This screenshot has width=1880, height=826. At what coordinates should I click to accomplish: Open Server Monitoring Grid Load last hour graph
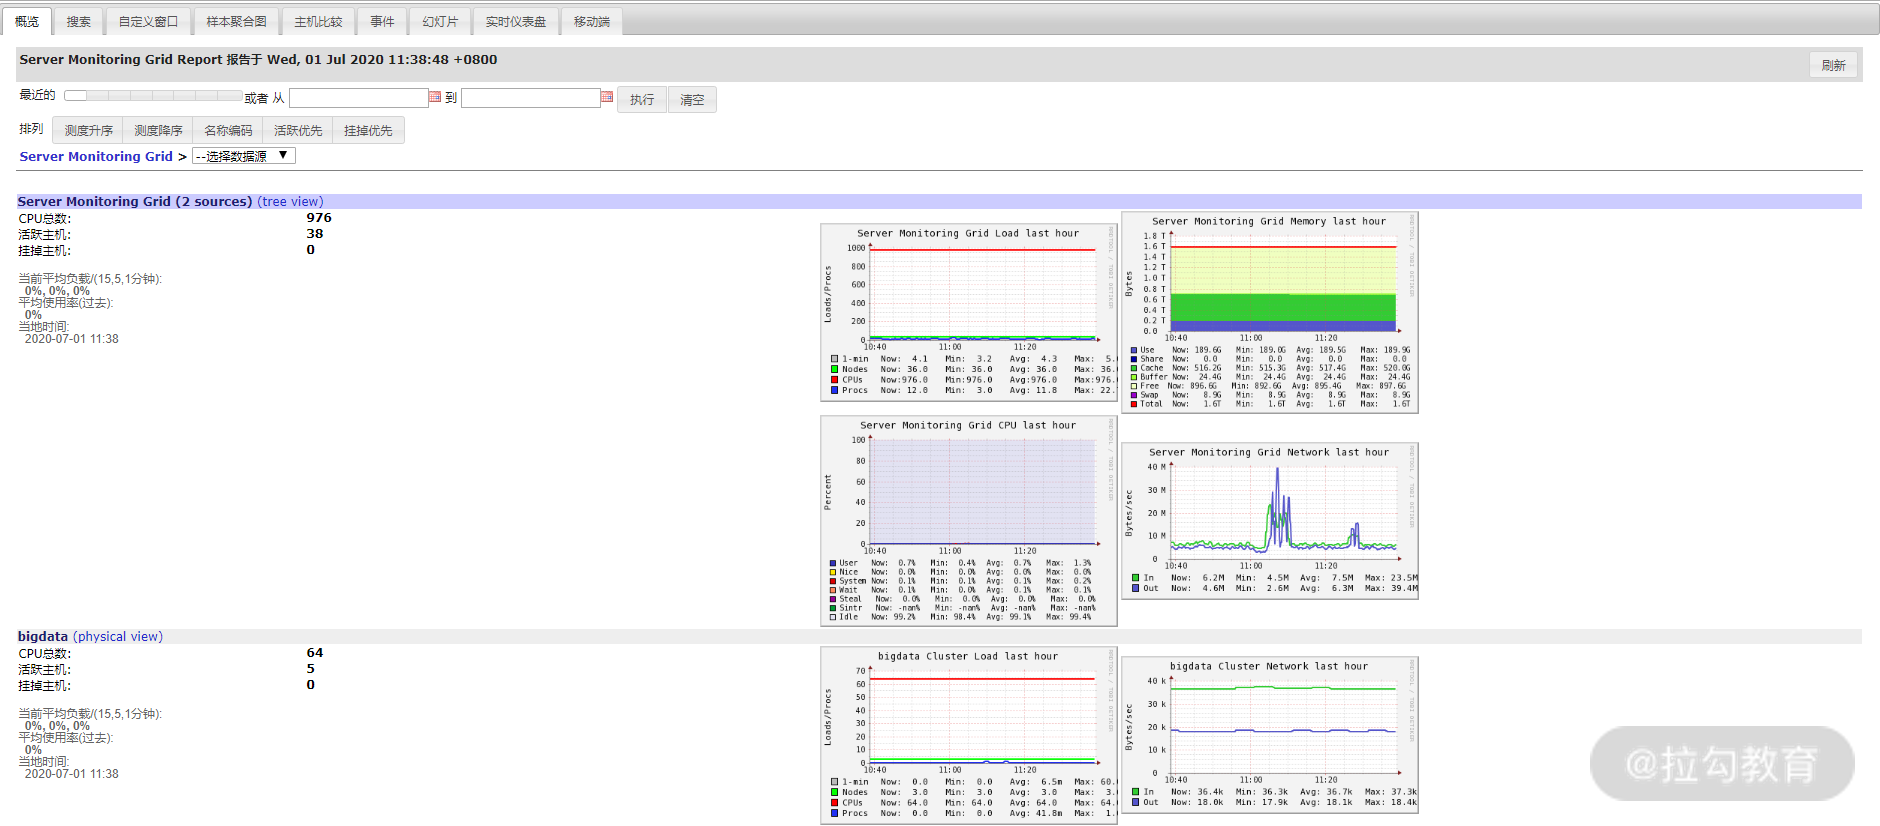point(969,313)
